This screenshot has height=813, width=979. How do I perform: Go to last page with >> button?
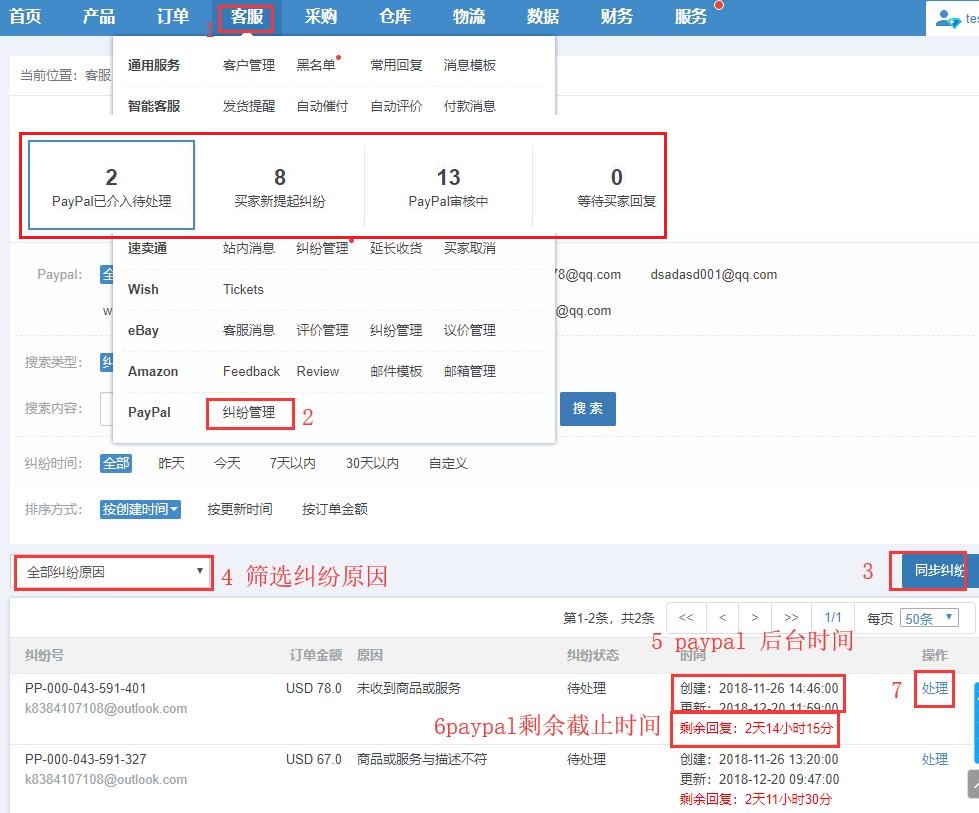(791, 618)
